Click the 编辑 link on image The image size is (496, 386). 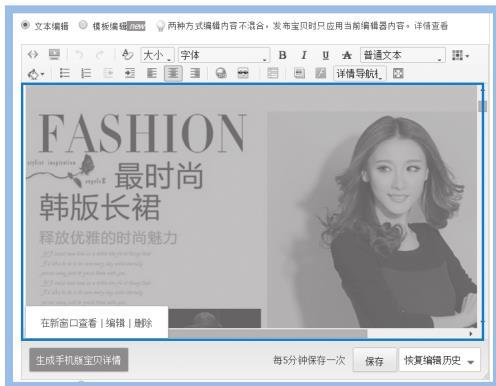pos(115,323)
